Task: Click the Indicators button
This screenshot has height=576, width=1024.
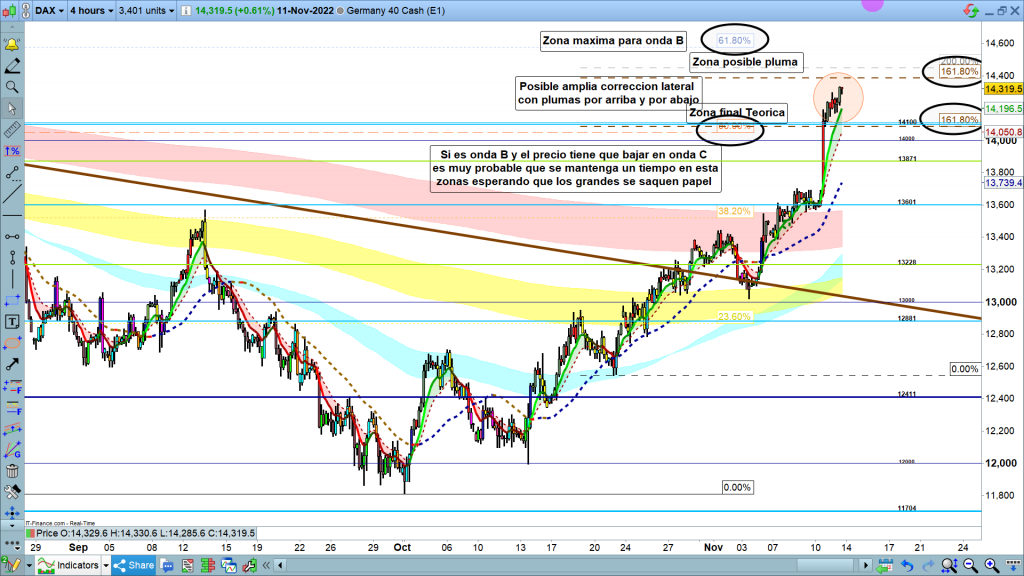Action: coord(70,565)
